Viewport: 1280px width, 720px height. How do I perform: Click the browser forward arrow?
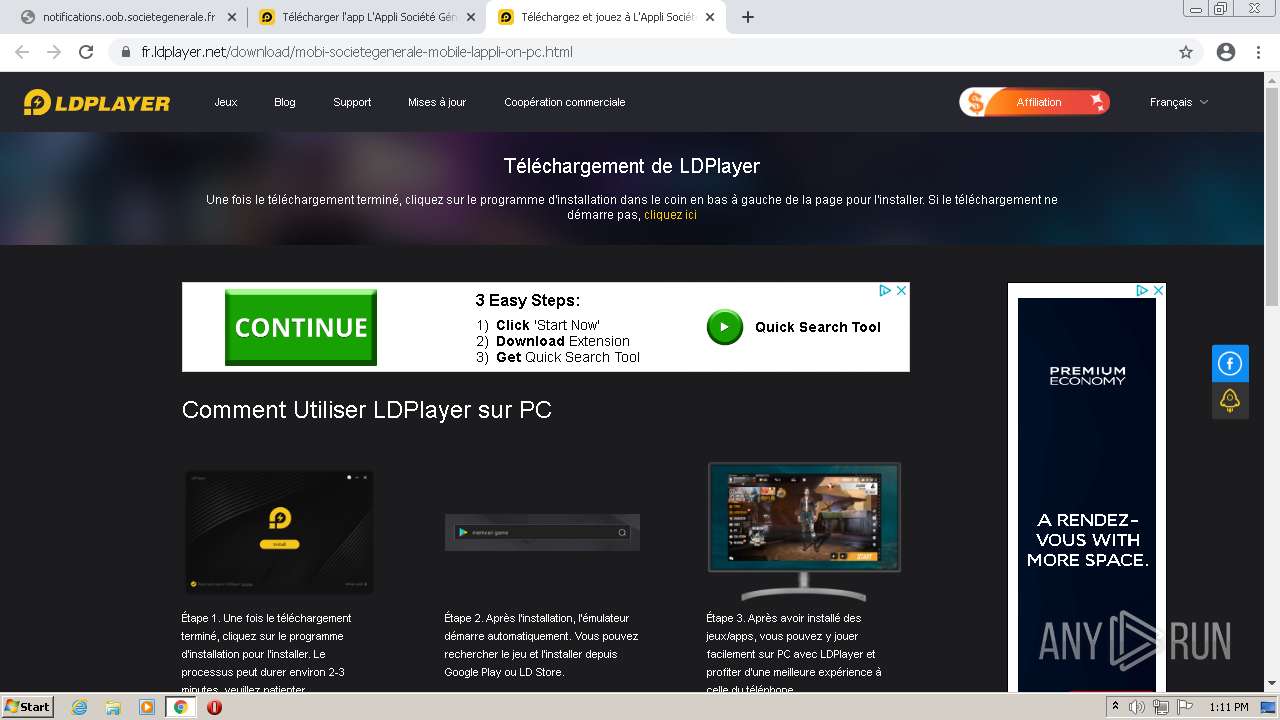click(x=54, y=52)
